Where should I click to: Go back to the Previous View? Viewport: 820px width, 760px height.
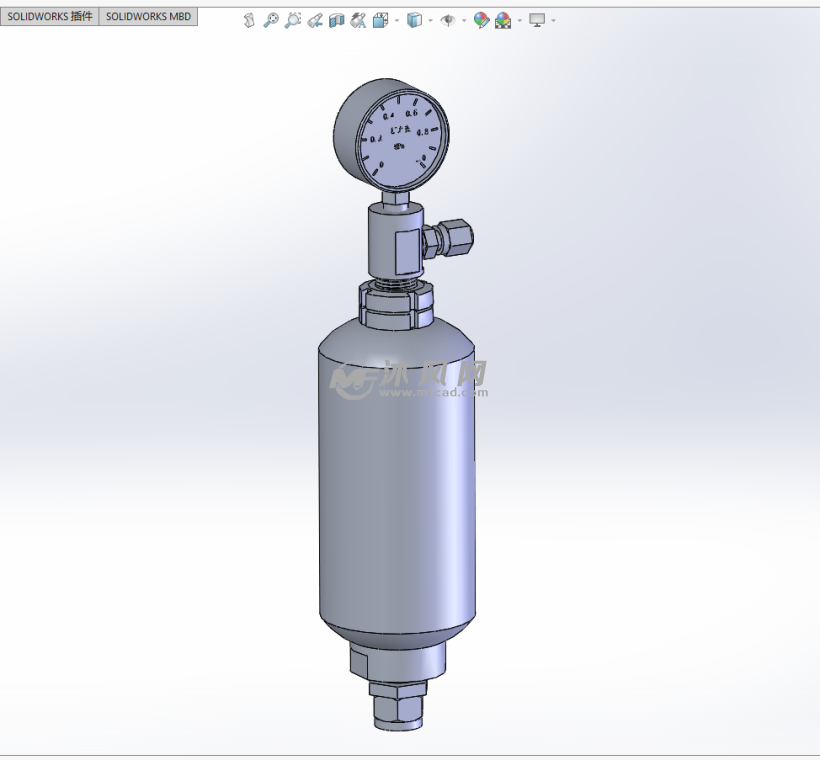pos(314,20)
